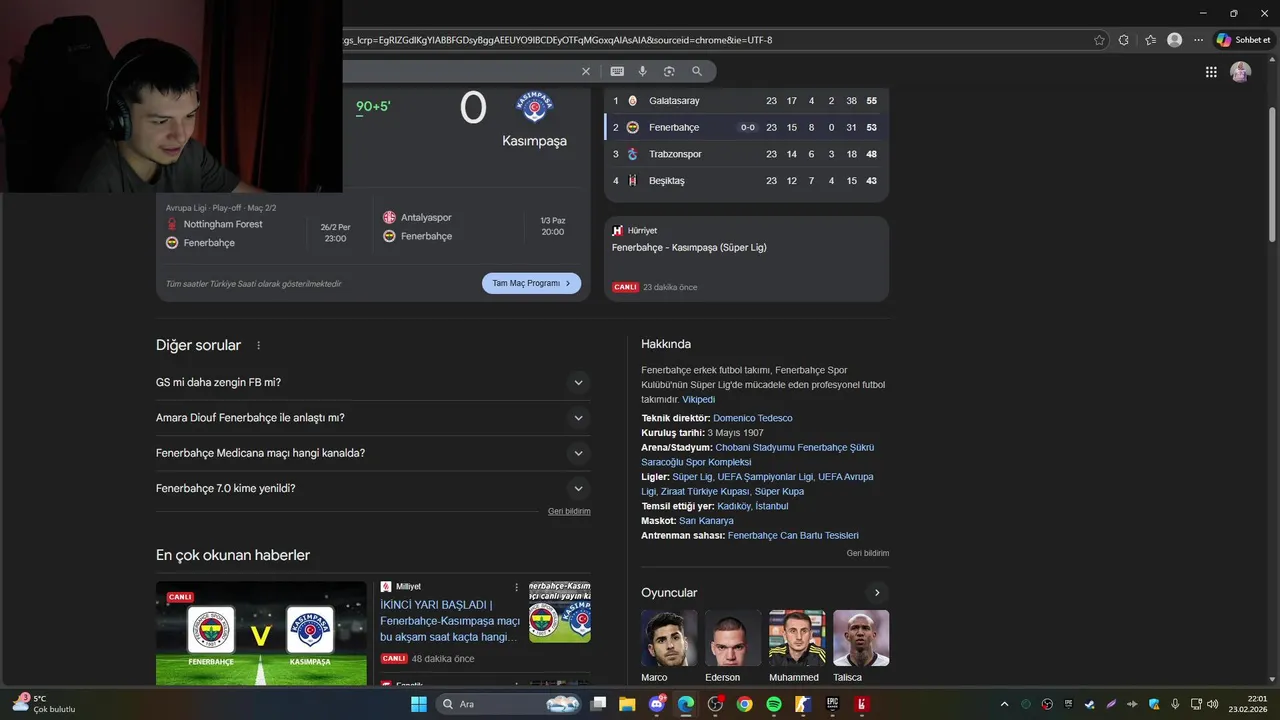Open the Tam Maç Programı schedule

coord(531,283)
